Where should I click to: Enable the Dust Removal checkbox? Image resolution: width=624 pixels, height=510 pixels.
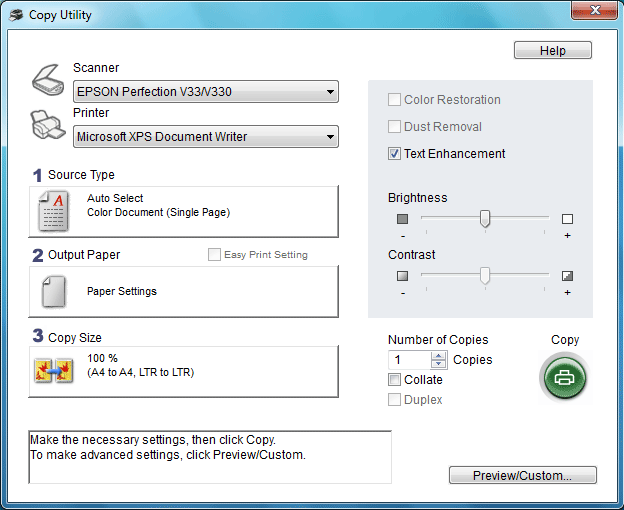coord(394,127)
